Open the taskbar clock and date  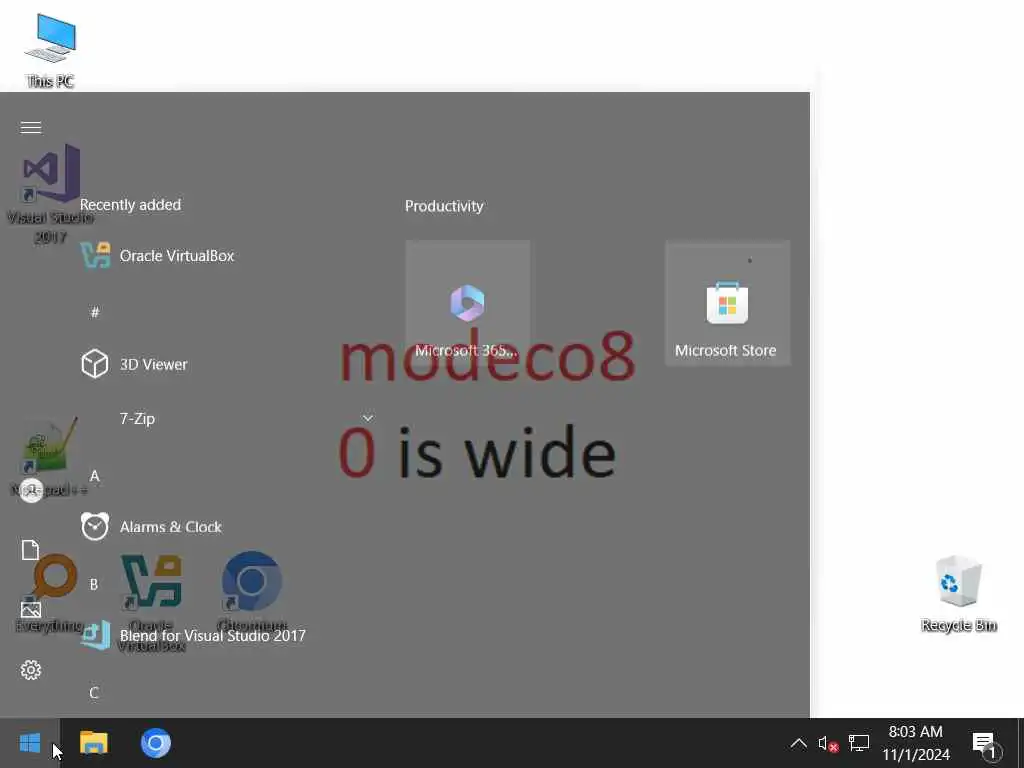(916, 743)
